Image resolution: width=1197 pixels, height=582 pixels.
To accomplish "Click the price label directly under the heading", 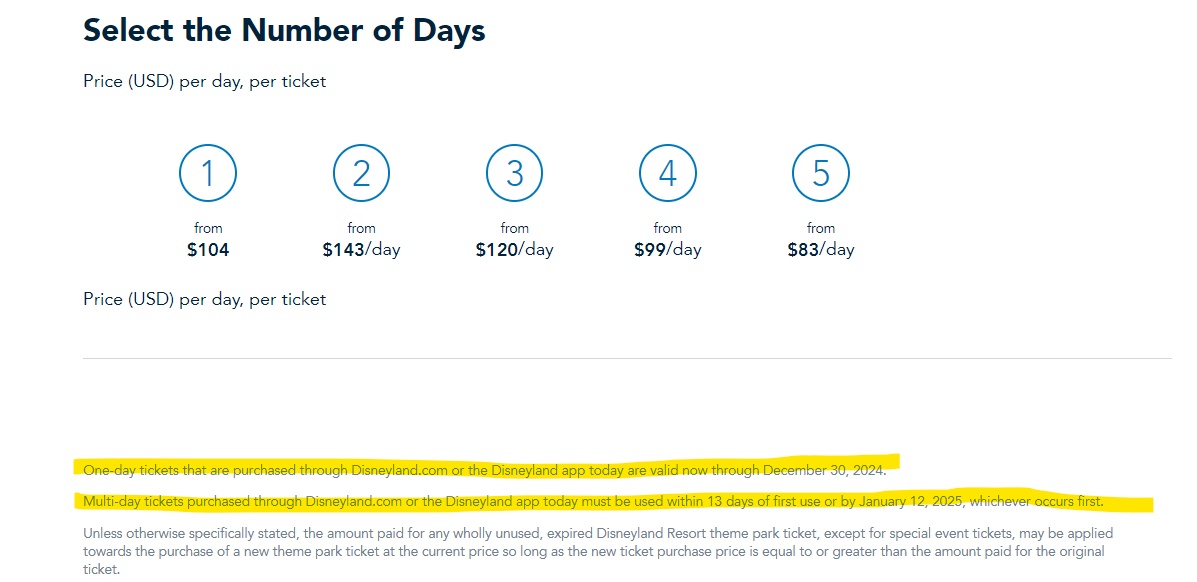I will click(204, 82).
